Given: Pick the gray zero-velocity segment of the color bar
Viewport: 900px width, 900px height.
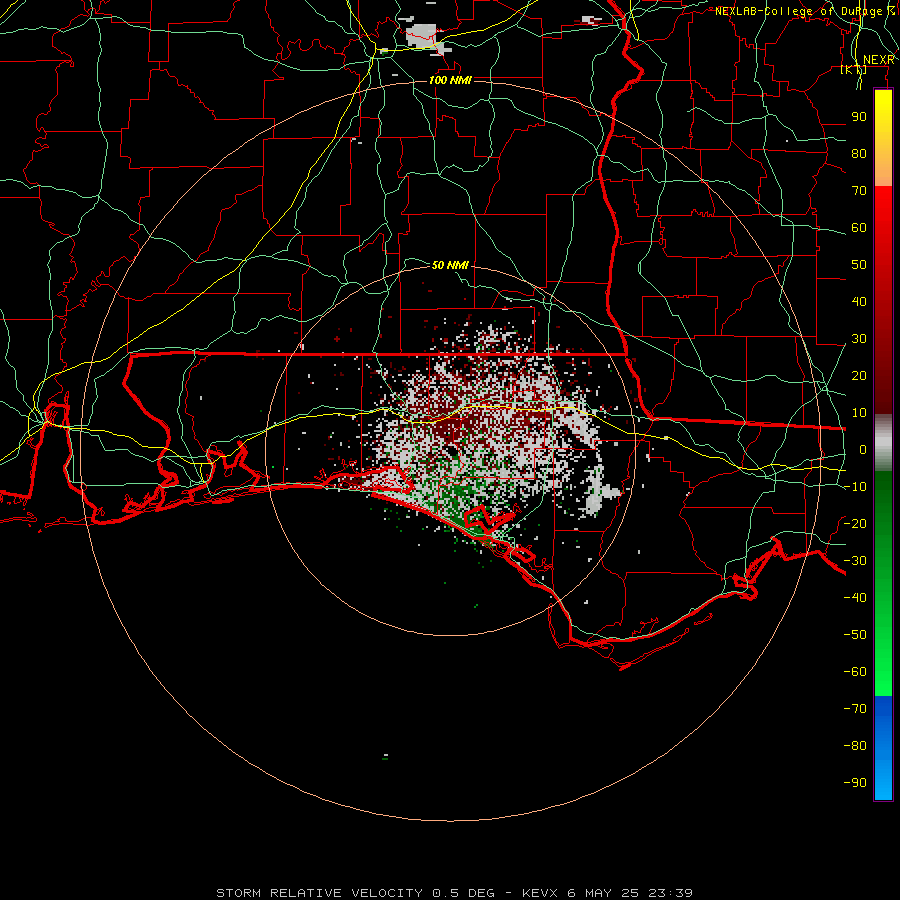Looking at the screenshot, I should click(883, 443).
